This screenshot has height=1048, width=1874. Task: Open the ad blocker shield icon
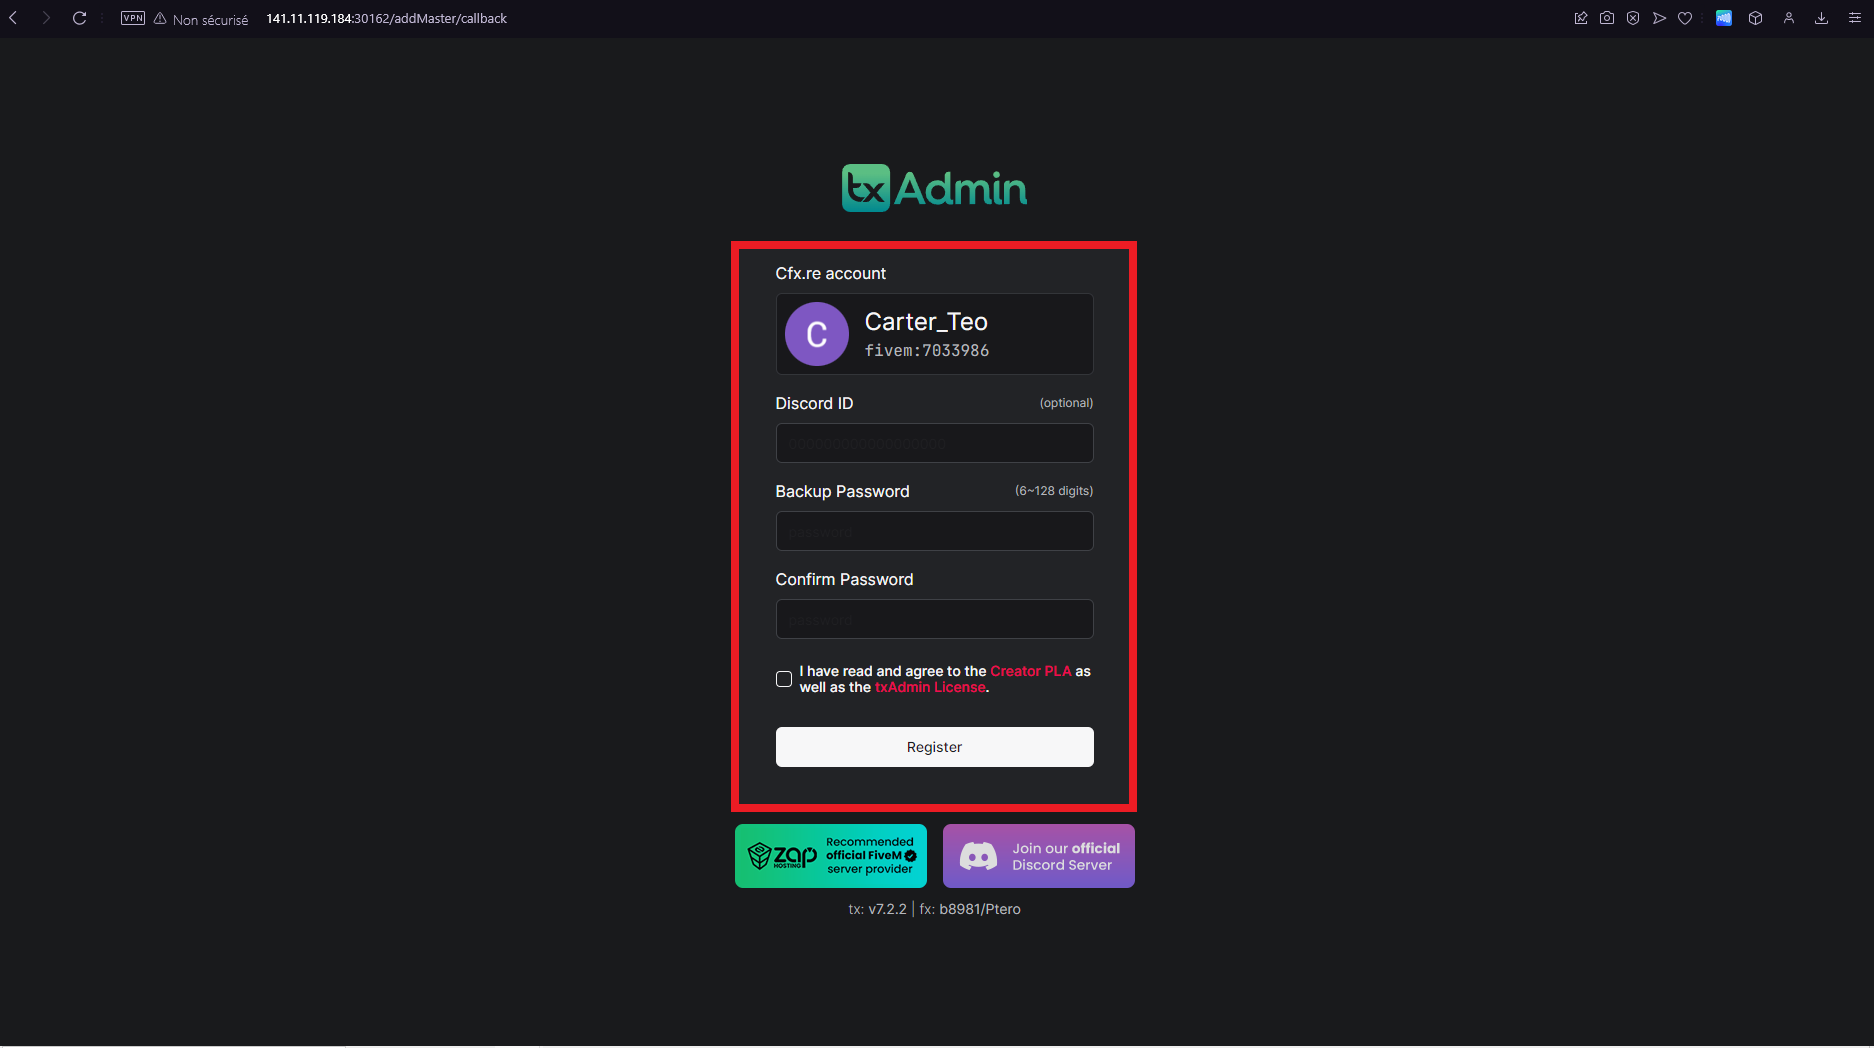[x=1633, y=18]
